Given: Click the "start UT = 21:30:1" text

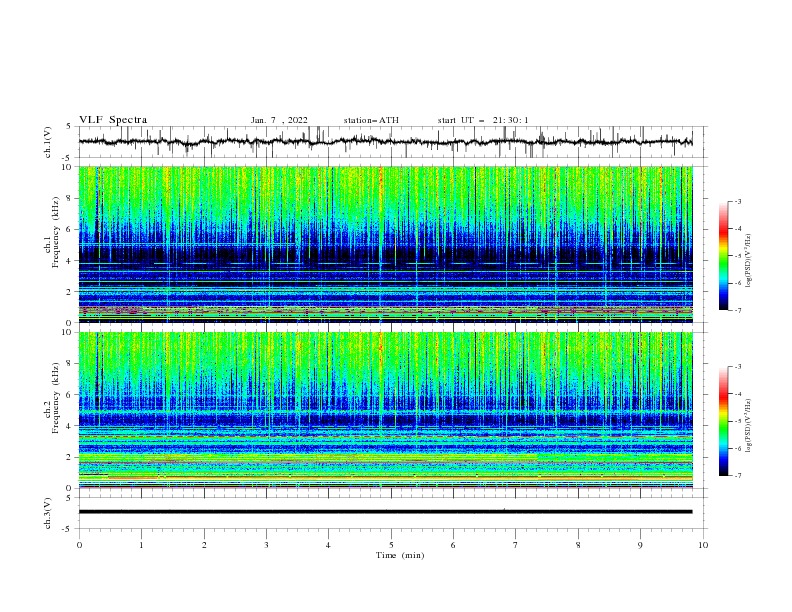Looking at the screenshot, I should click(483, 120).
